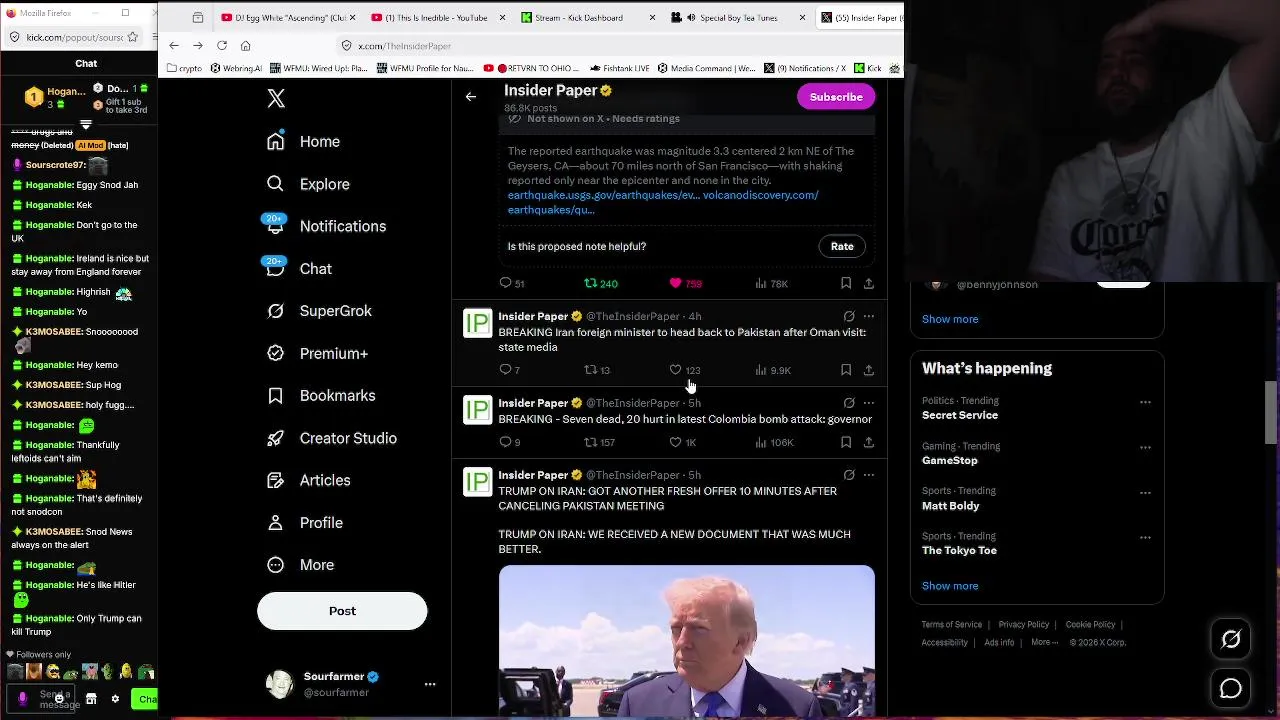Bookmark the Iran foreign minister post
Image resolution: width=1280 pixels, height=720 pixels.
click(846, 370)
